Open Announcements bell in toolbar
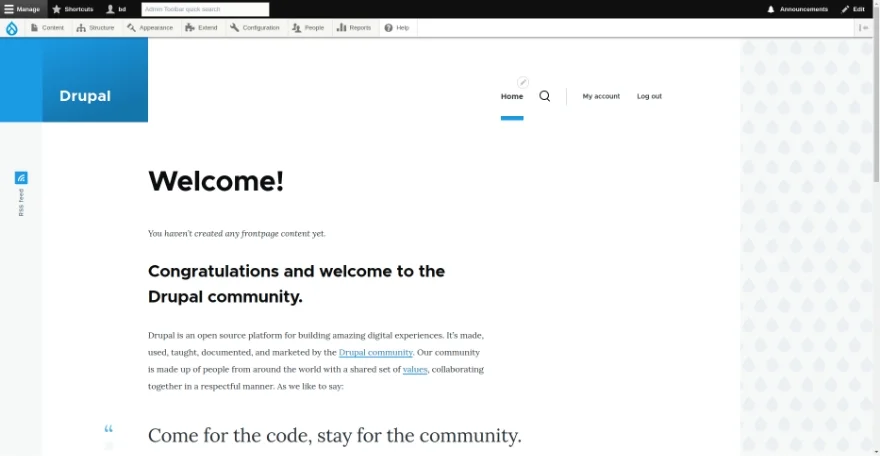The image size is (880, 456). tap(798, 9)
